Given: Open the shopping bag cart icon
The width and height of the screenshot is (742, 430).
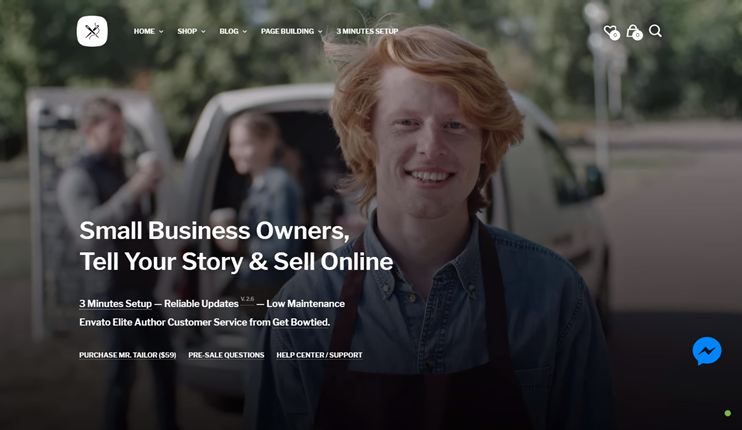Looking at the screenshot, I should 634,32.
